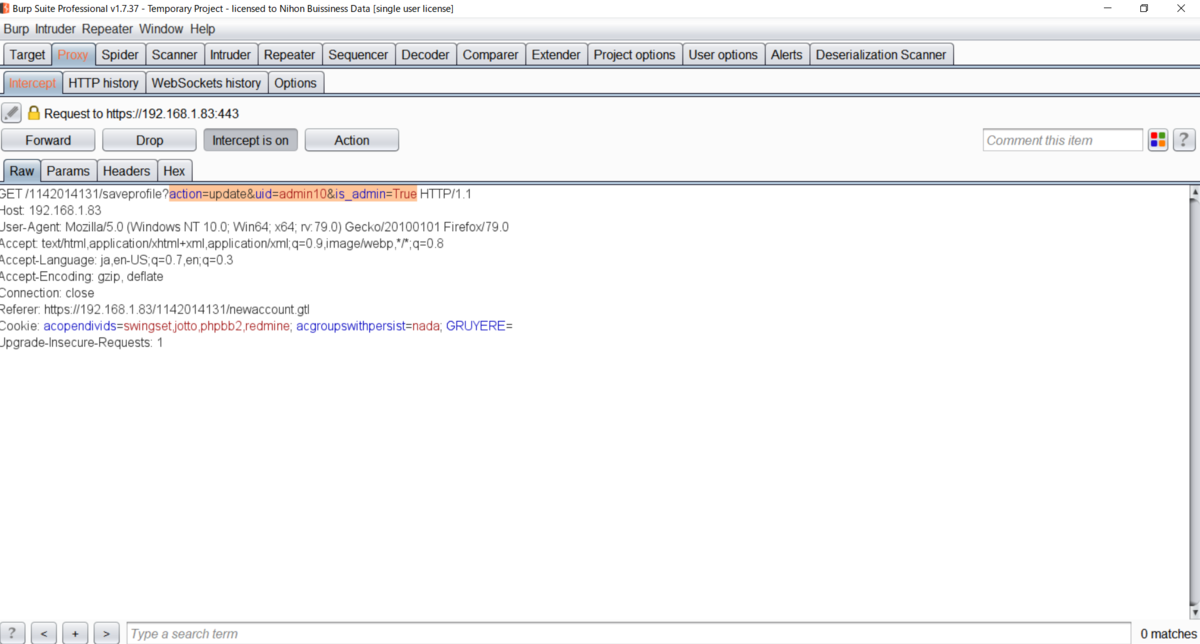Click the request editor scroll down arrow

(1193, 611)
